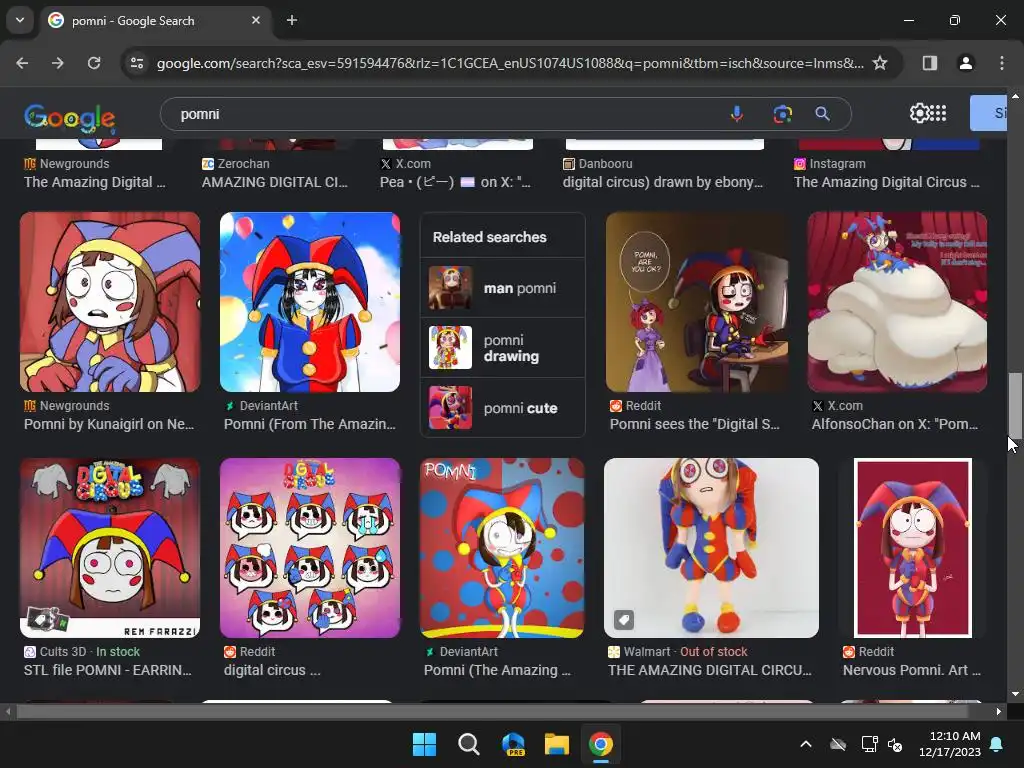Select the pomni Google Search tab

155,20
